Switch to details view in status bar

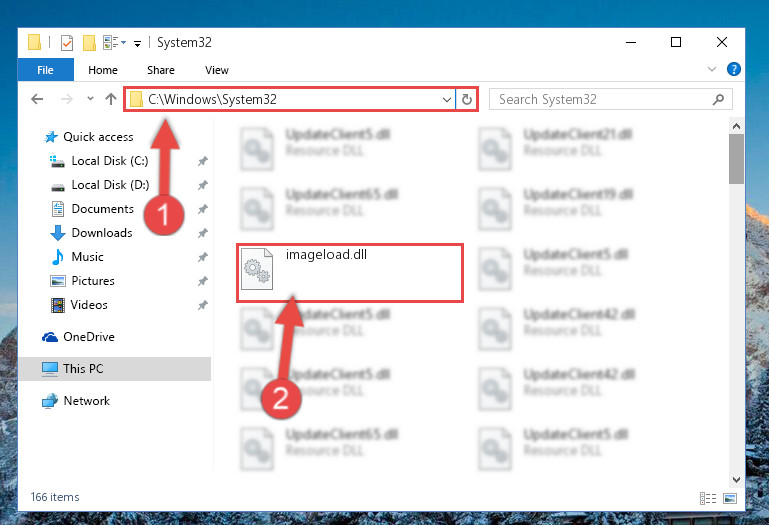click(x=708, y=499)
